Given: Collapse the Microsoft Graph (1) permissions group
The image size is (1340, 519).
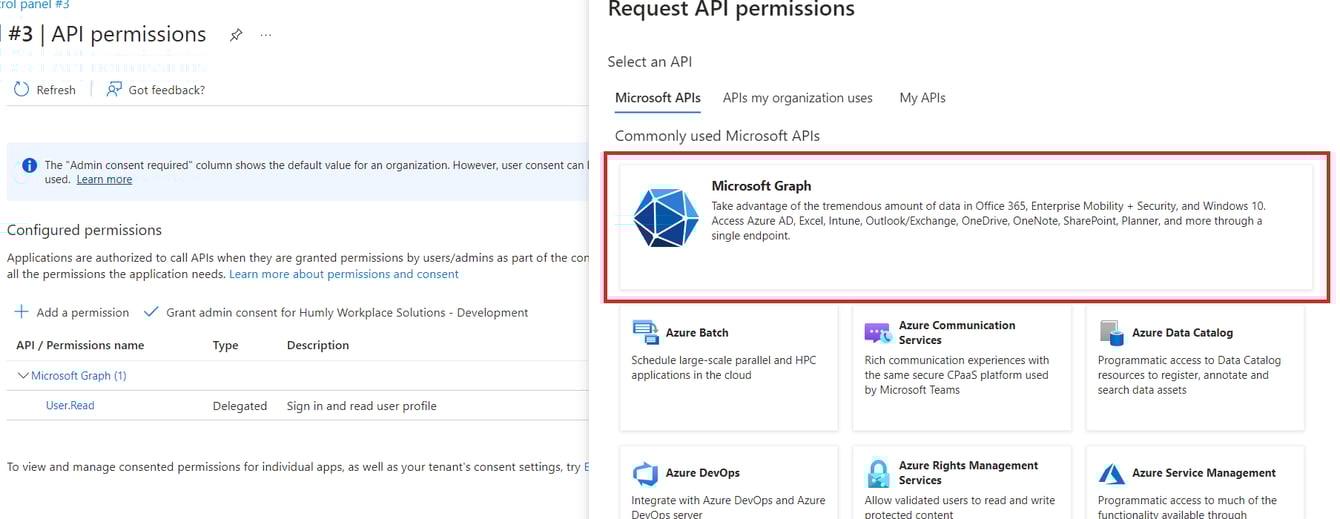Looking at the screenshot, I should pos(24,376).
